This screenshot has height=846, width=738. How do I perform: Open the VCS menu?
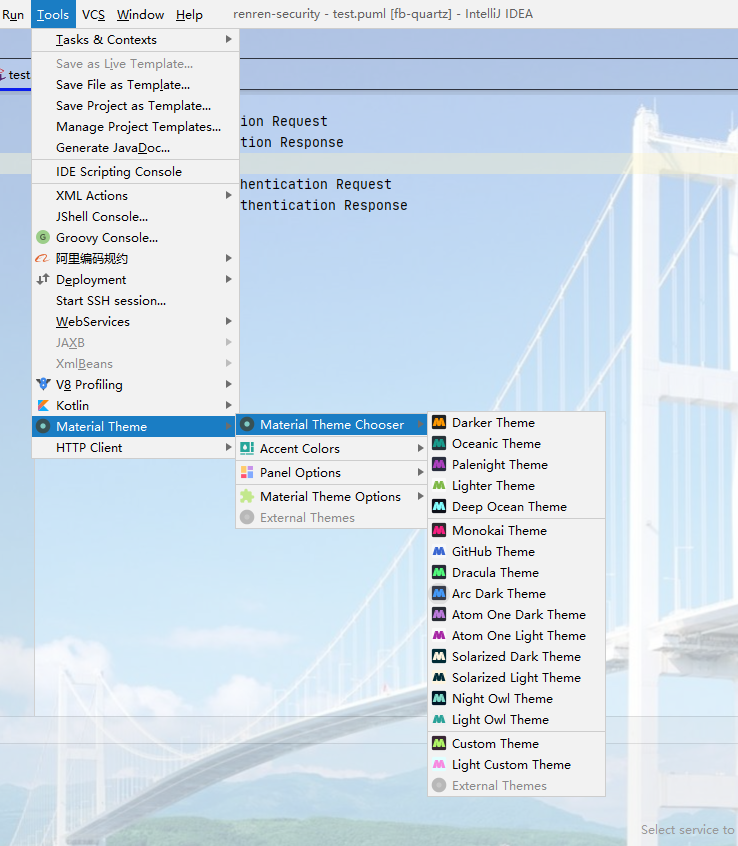click(93, 15)
